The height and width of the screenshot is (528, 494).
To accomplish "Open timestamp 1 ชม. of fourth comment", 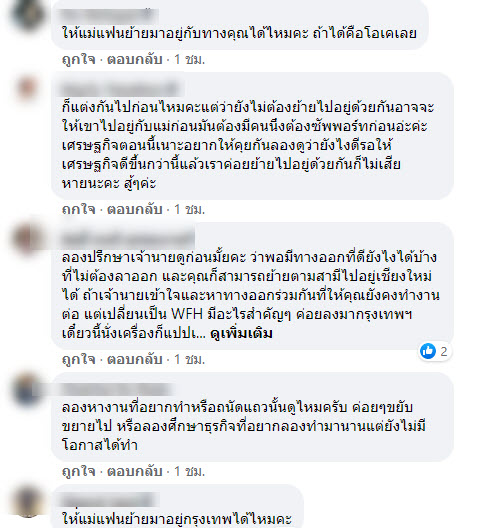I will pos(190,471).
